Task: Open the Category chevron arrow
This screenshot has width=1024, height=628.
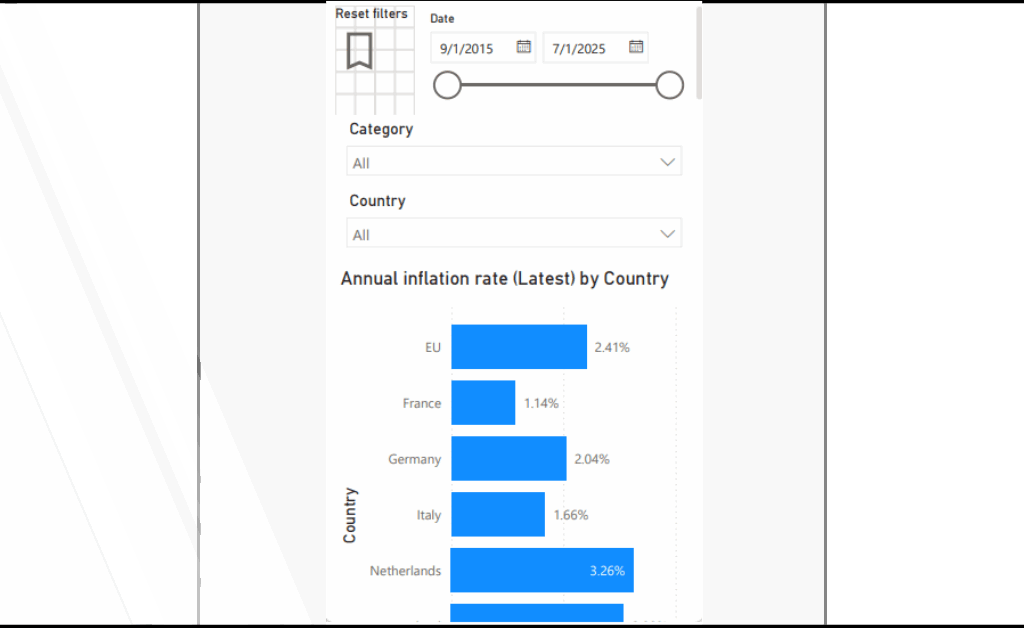Action: pos(667,161)
